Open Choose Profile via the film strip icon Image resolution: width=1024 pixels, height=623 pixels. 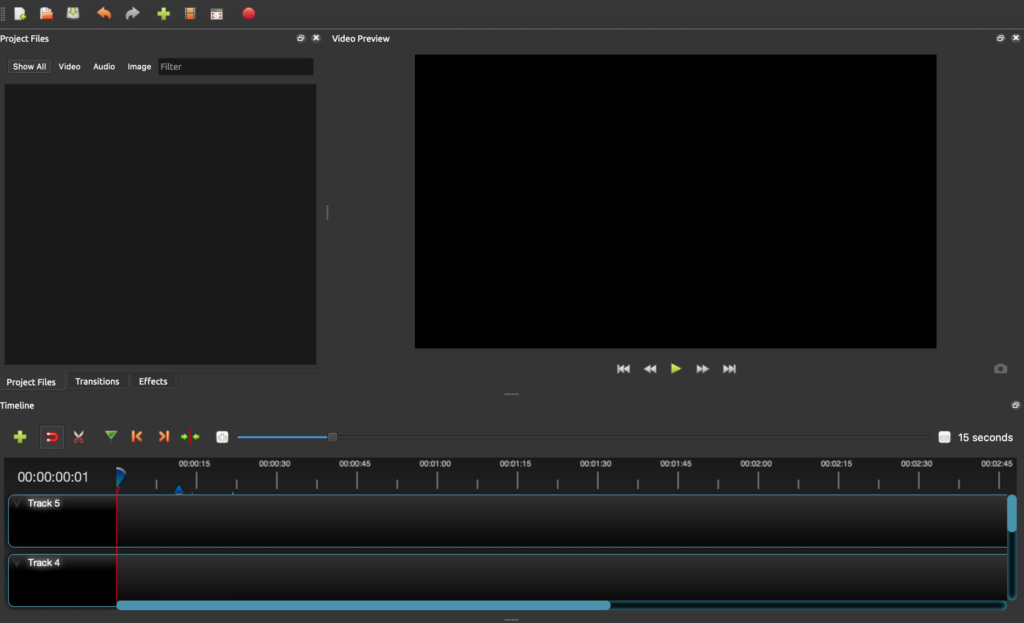pos(190,13)
